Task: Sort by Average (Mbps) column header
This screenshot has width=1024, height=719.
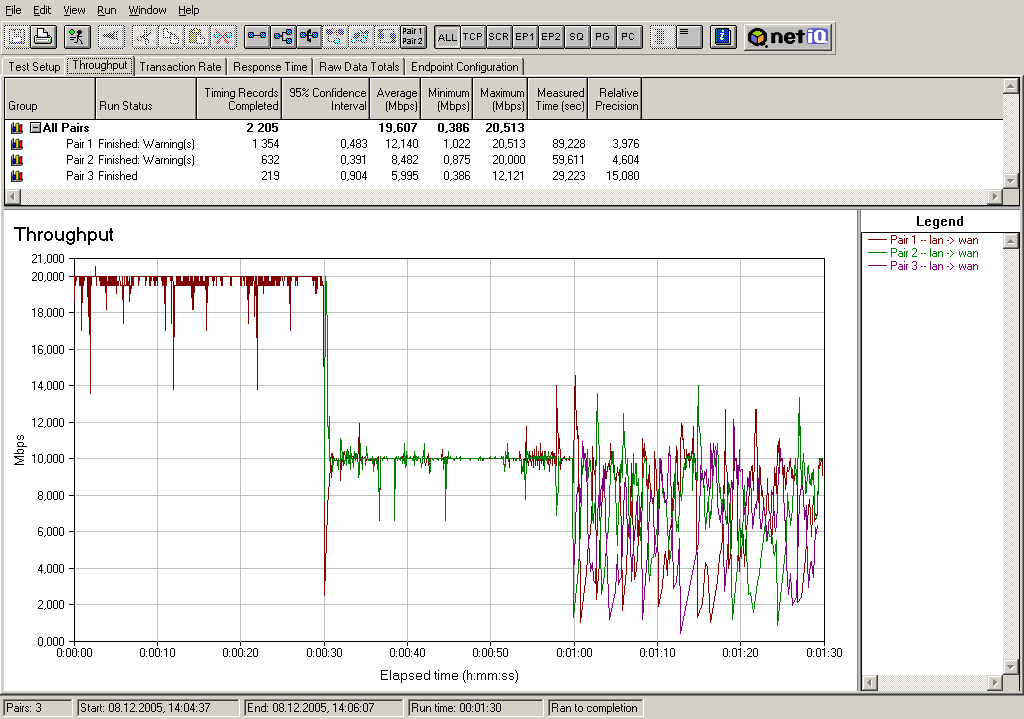Action: 396,99
